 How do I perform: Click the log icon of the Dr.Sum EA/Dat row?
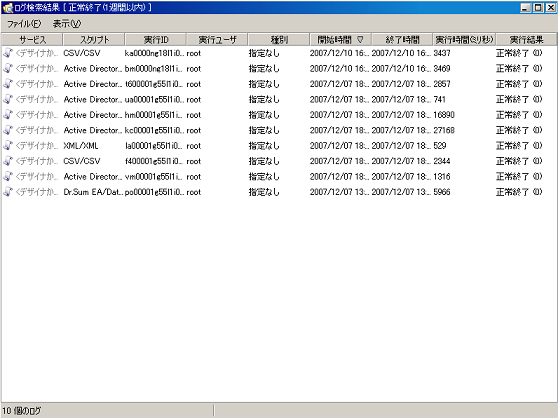(x=8, y=192)
